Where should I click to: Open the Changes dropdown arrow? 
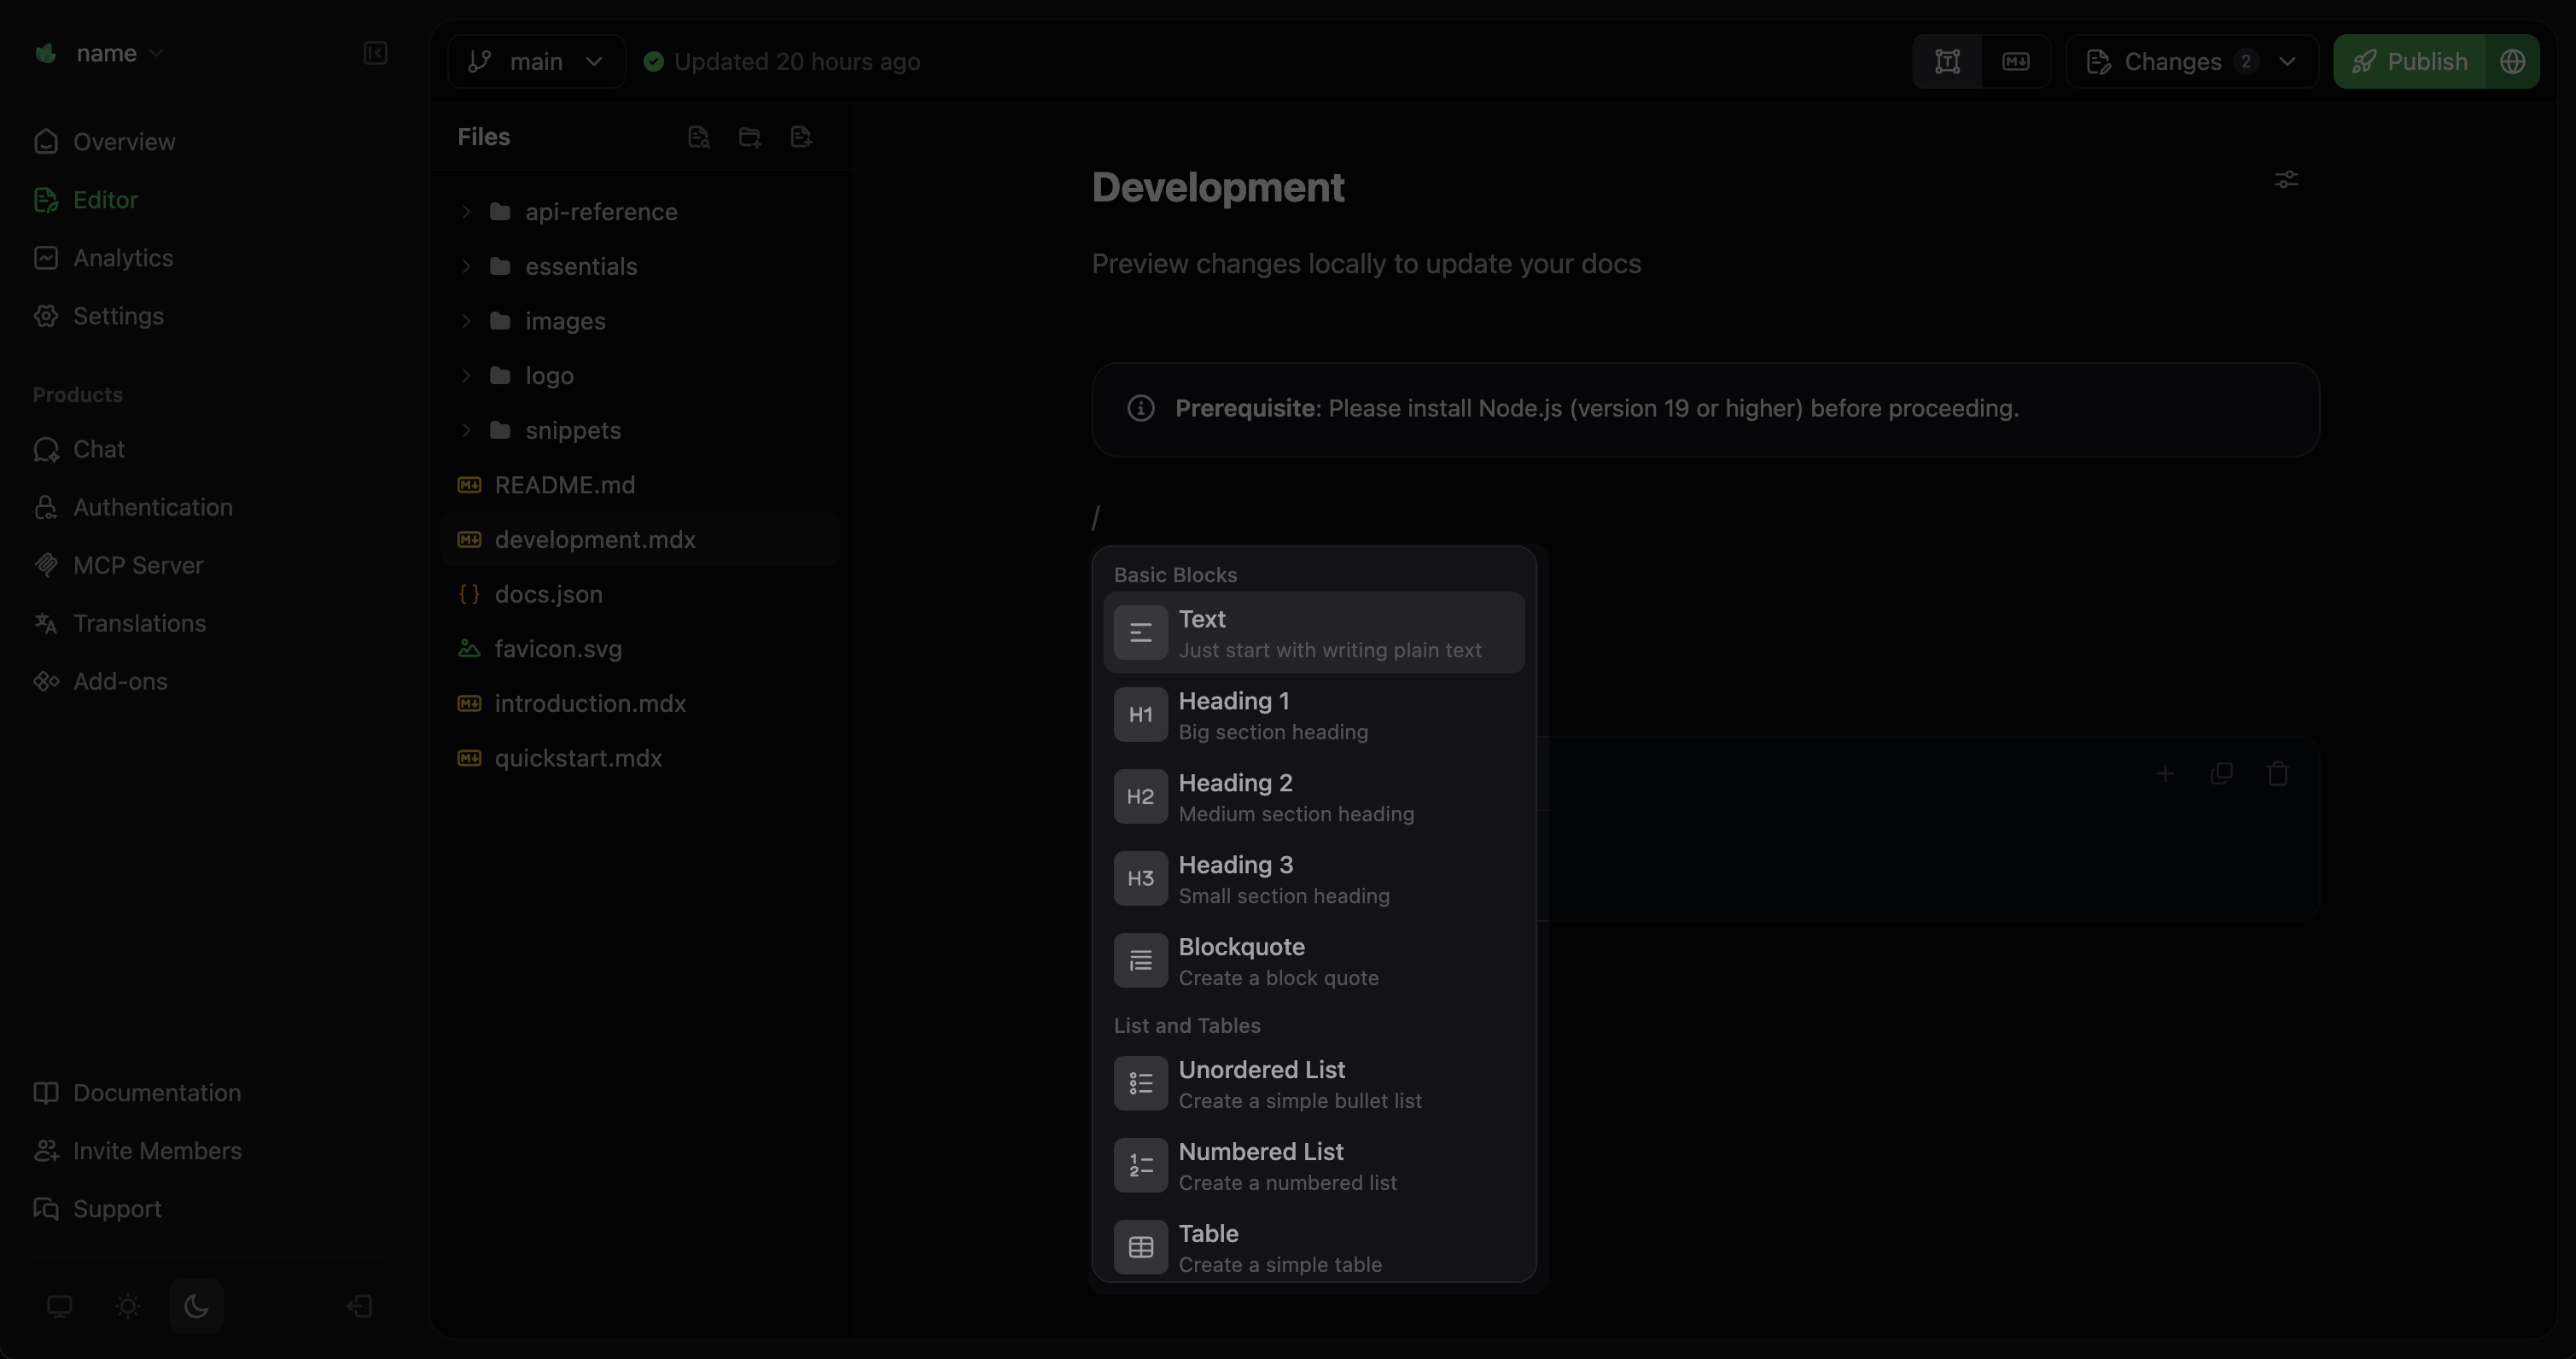2290,61
